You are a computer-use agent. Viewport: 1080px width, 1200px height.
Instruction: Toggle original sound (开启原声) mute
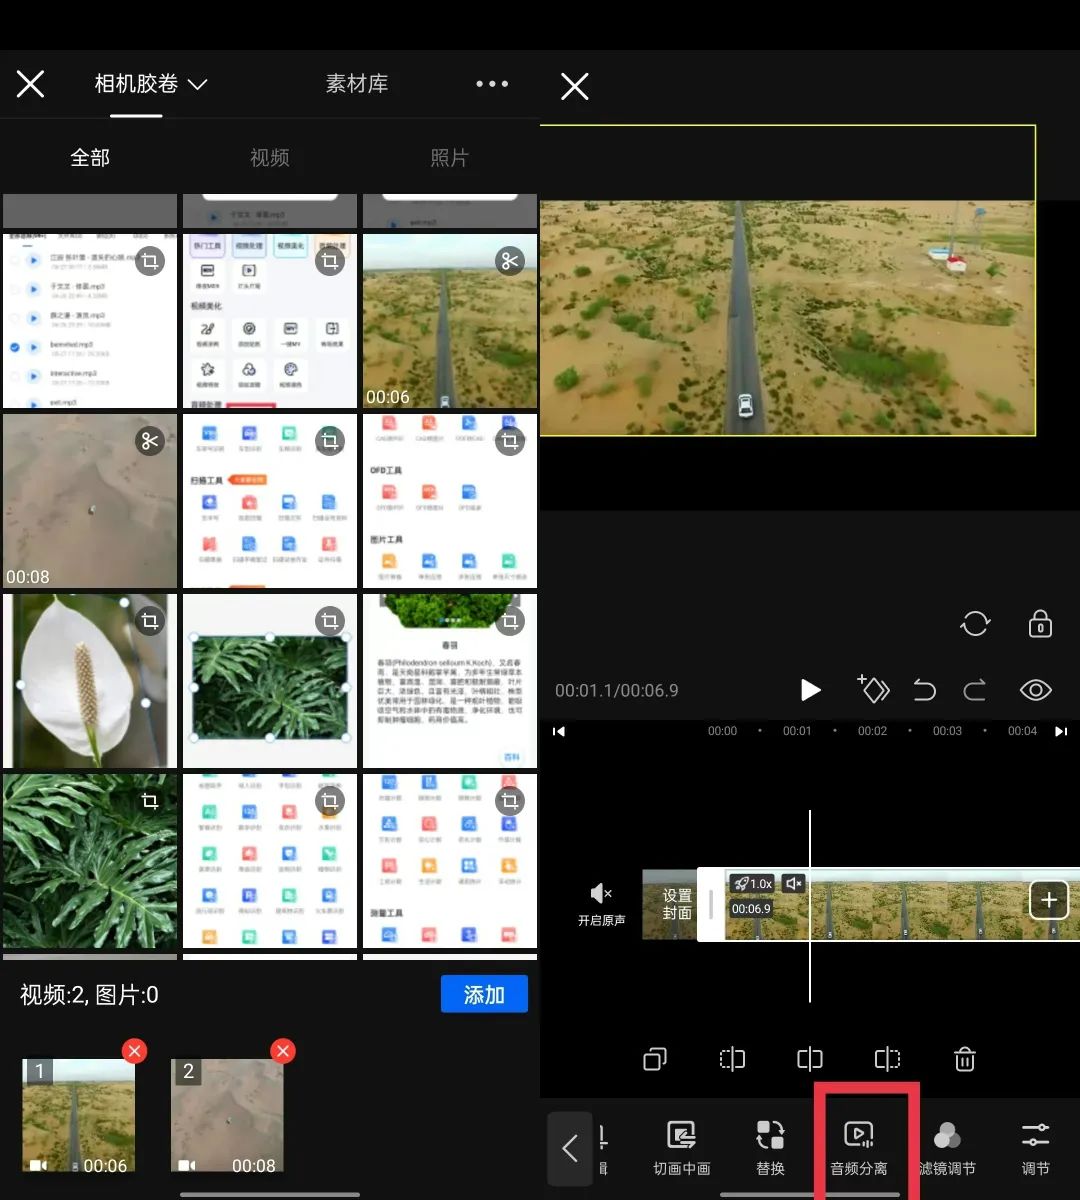tap(601, 903)
